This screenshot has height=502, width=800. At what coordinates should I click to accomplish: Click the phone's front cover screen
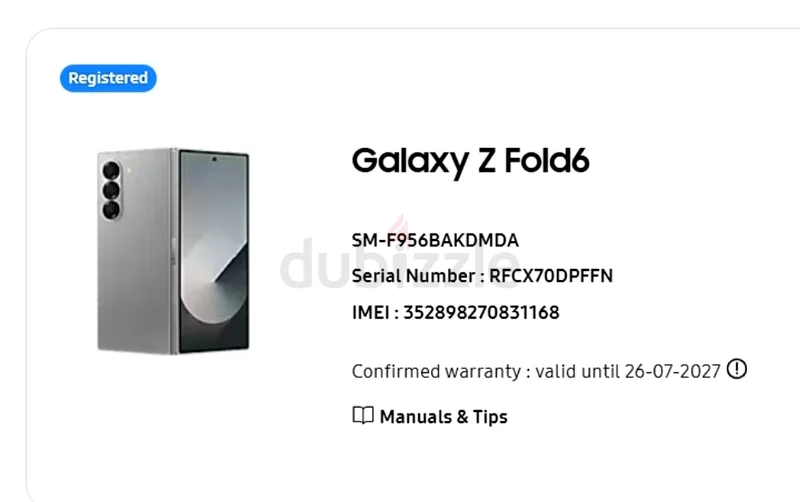(x=214, y=252)
